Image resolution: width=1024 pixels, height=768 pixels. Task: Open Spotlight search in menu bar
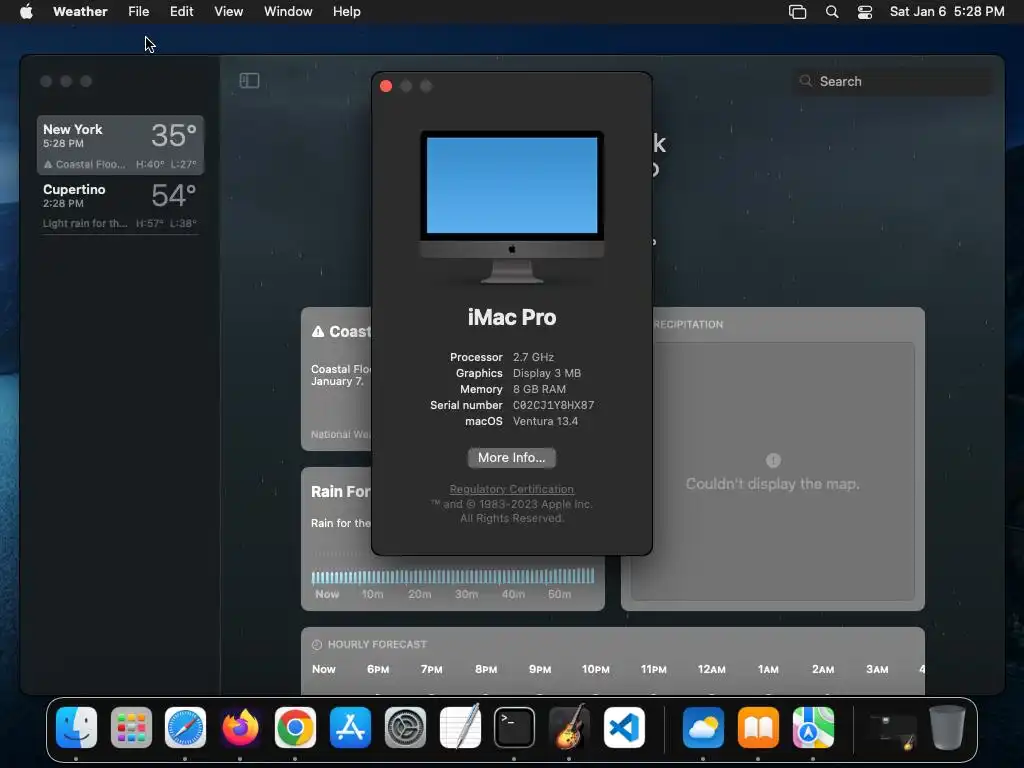831,12
